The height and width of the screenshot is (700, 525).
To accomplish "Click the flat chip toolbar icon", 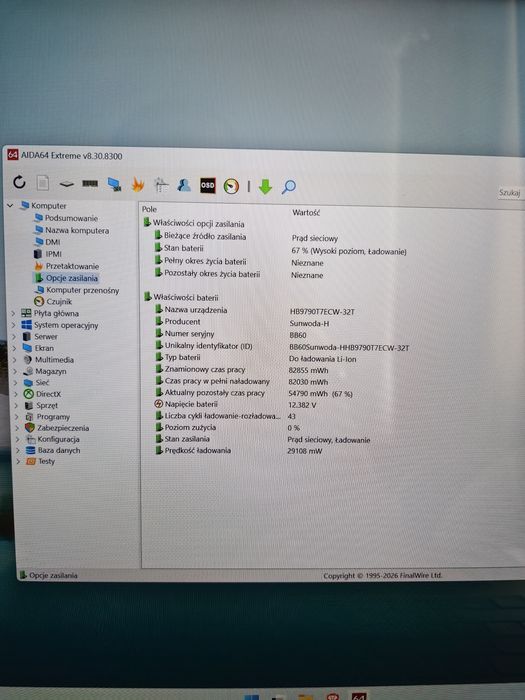I will (67, 183).
